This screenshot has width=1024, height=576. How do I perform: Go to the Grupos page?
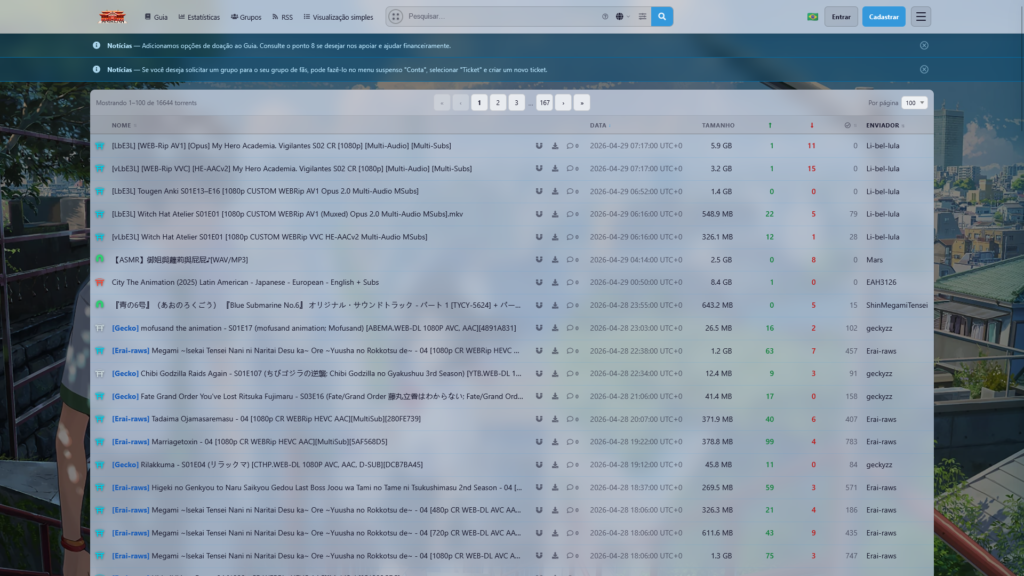(246, 17)
